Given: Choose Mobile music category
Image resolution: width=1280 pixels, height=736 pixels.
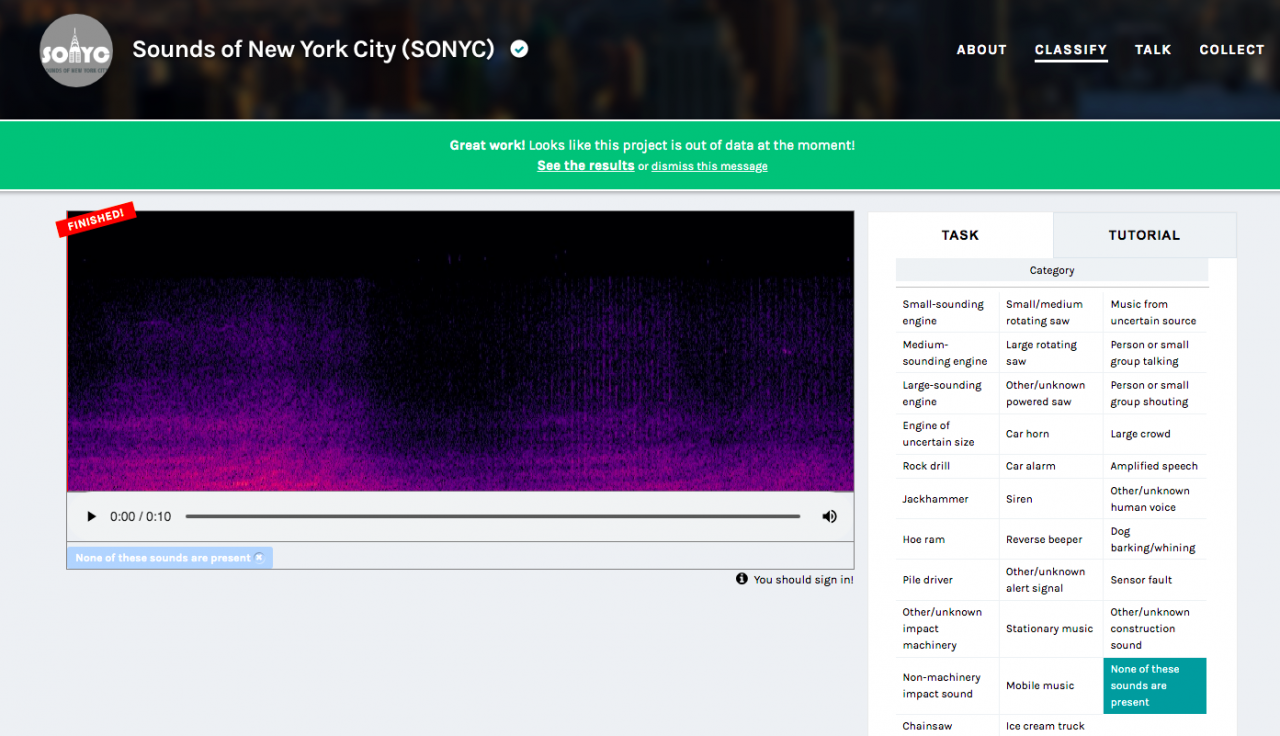Looking at the screenshot, I should click(1051, 686).
